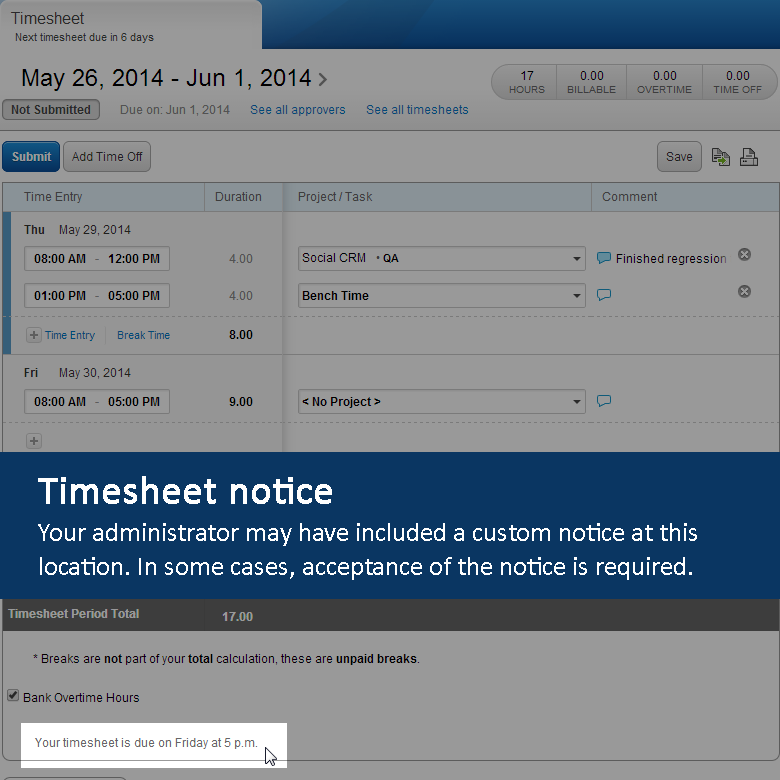The width and height of the screenshot is (780, 780).
Task: Click the 4.00 duration of Social CRM entry
Action: [x=241, y=259]
